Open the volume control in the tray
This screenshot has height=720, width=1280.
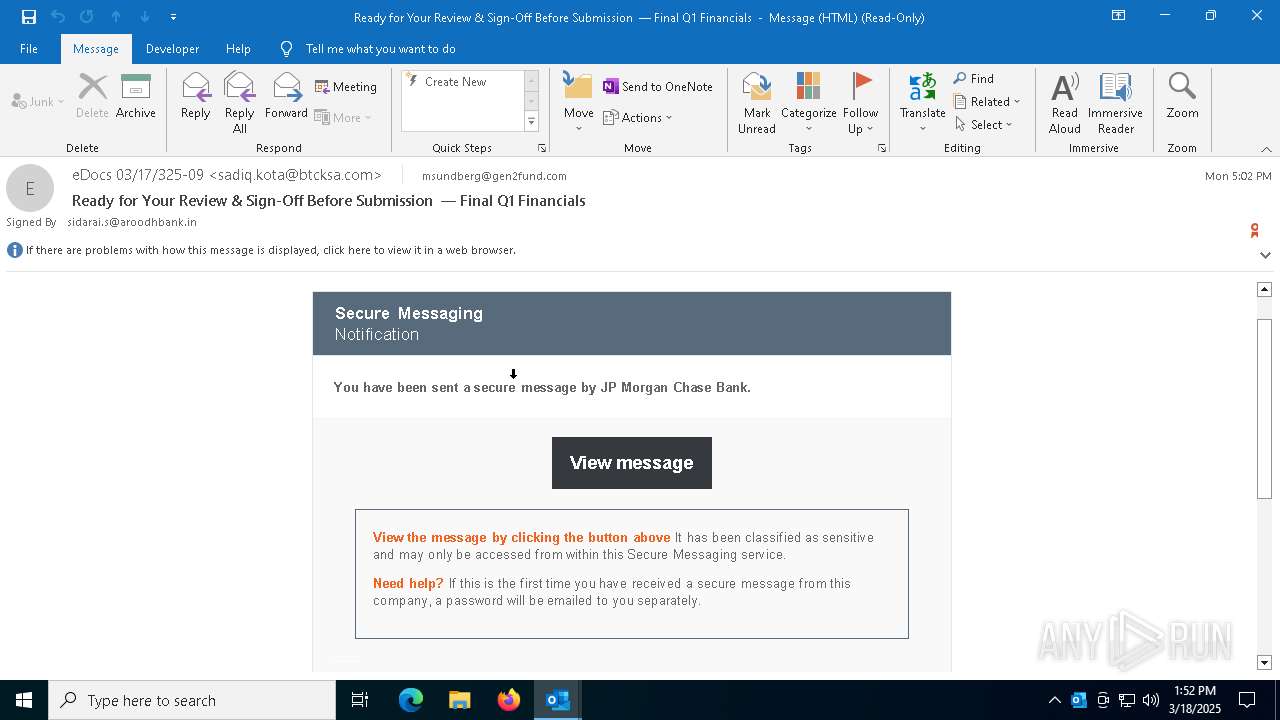pos(1151,700)
